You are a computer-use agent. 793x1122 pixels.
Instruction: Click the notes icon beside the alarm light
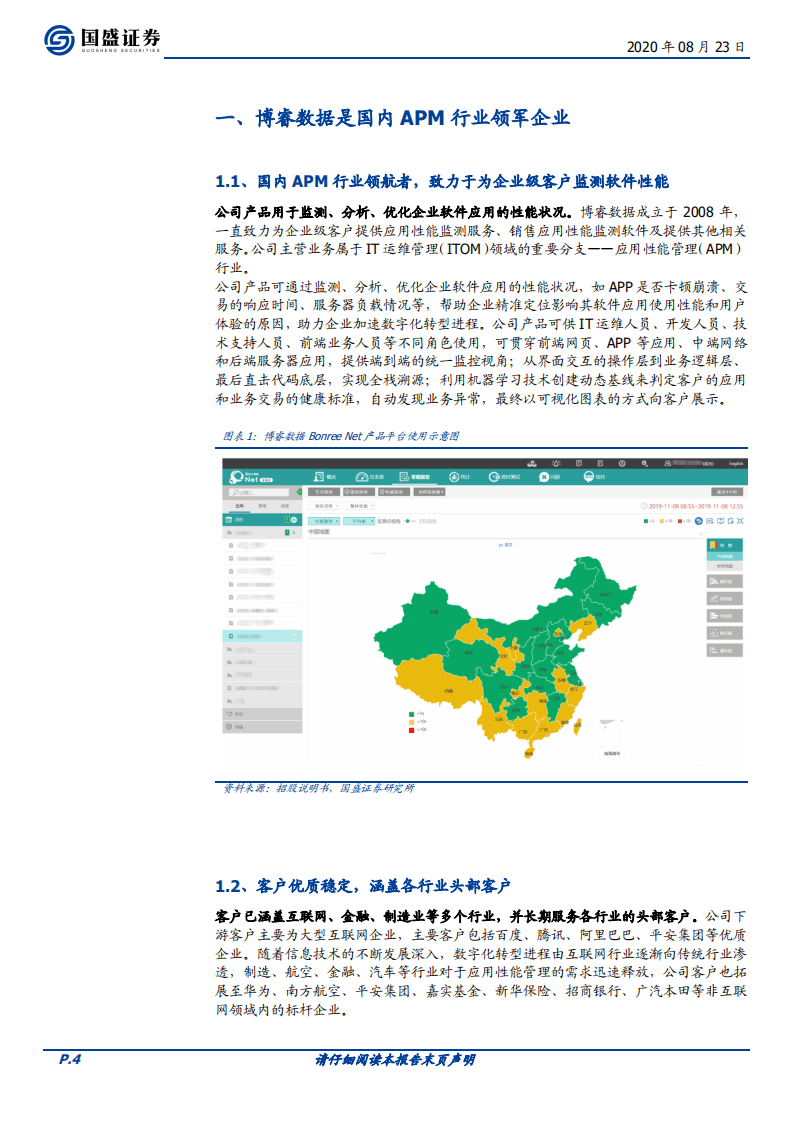coord(579,463)
